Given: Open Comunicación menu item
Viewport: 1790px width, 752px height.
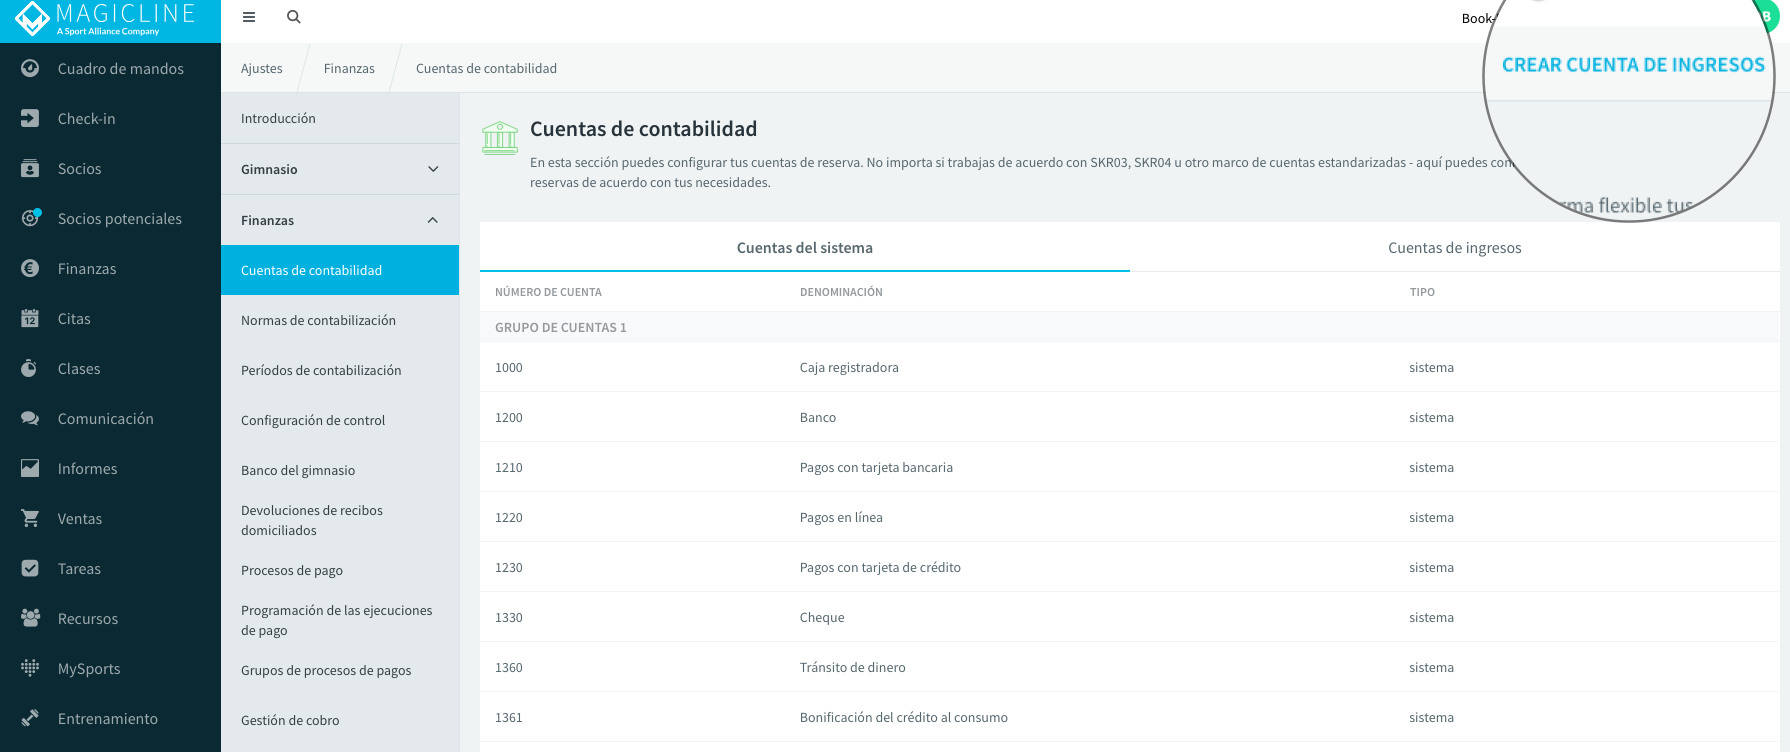Looking at the screenshot, I should tap(110, 418).
